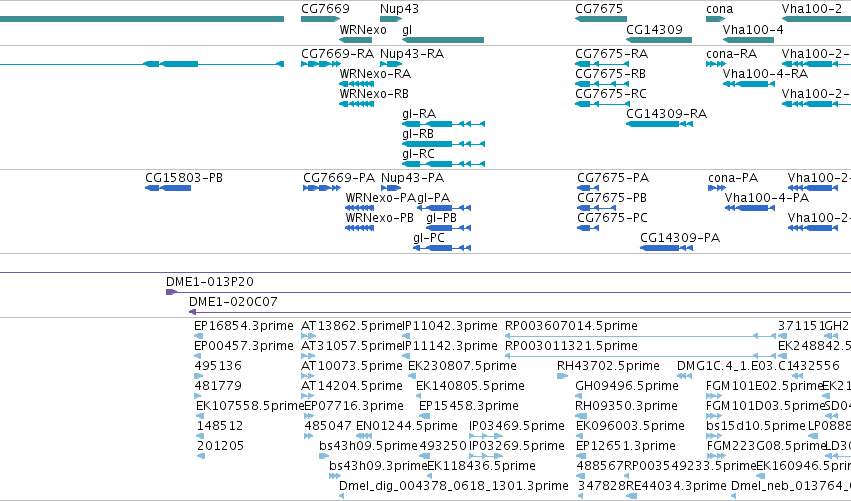The height and width of the screenshot is (501, 851).
Task: Select the CG7675 gene label
Action: pyautogui.click(x=599, y=9)
